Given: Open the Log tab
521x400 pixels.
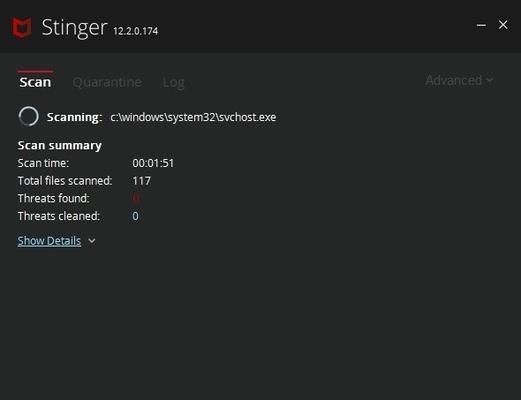Looking at the screenshot, I should (x=173, y=83).
